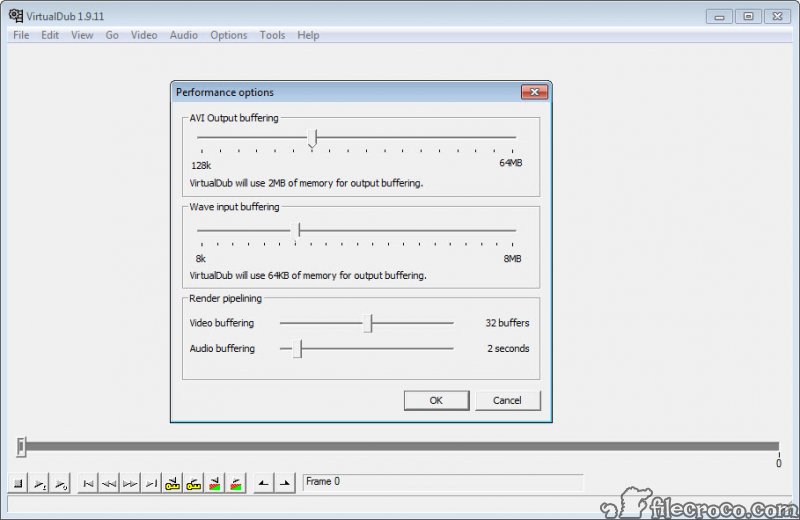Screen dimensions: 800x520
Task: Click the 64KB buffering message
Action: (308, 276)
